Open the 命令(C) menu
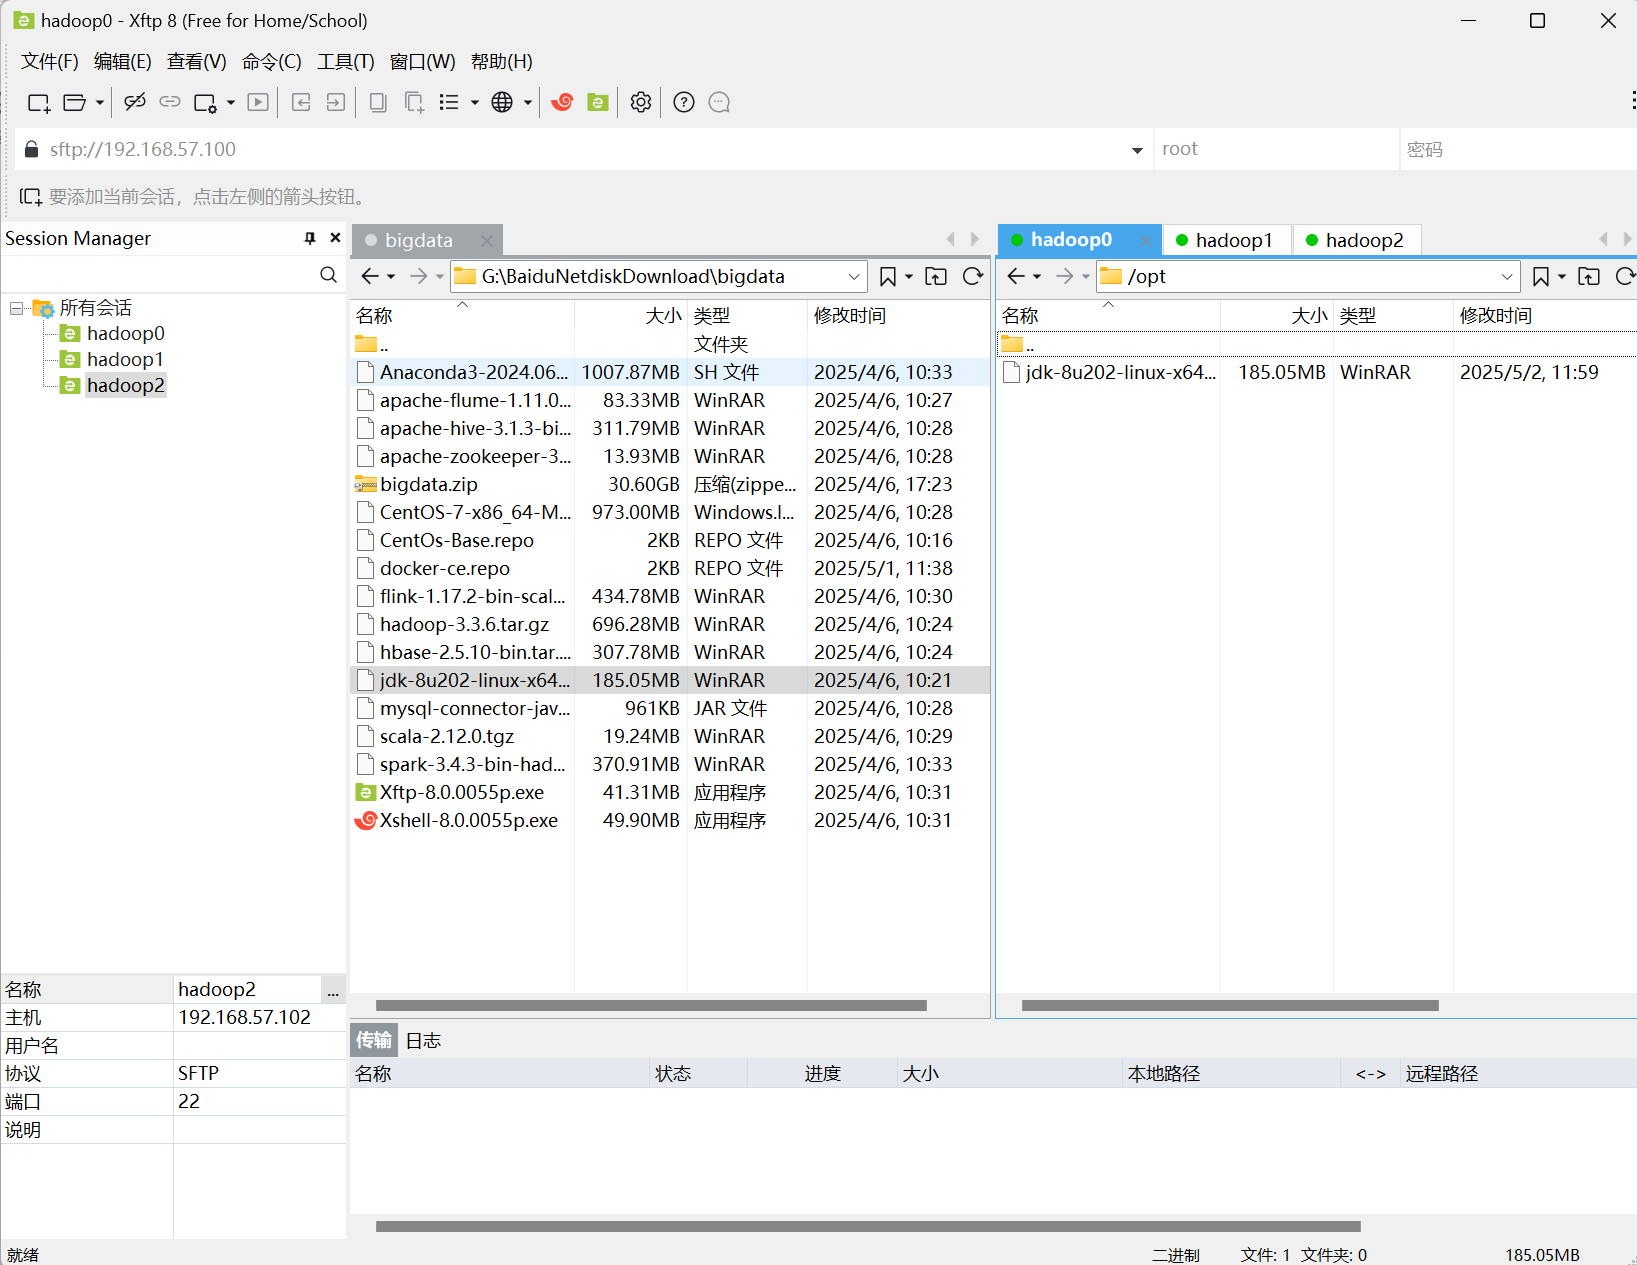 point(272,62)
